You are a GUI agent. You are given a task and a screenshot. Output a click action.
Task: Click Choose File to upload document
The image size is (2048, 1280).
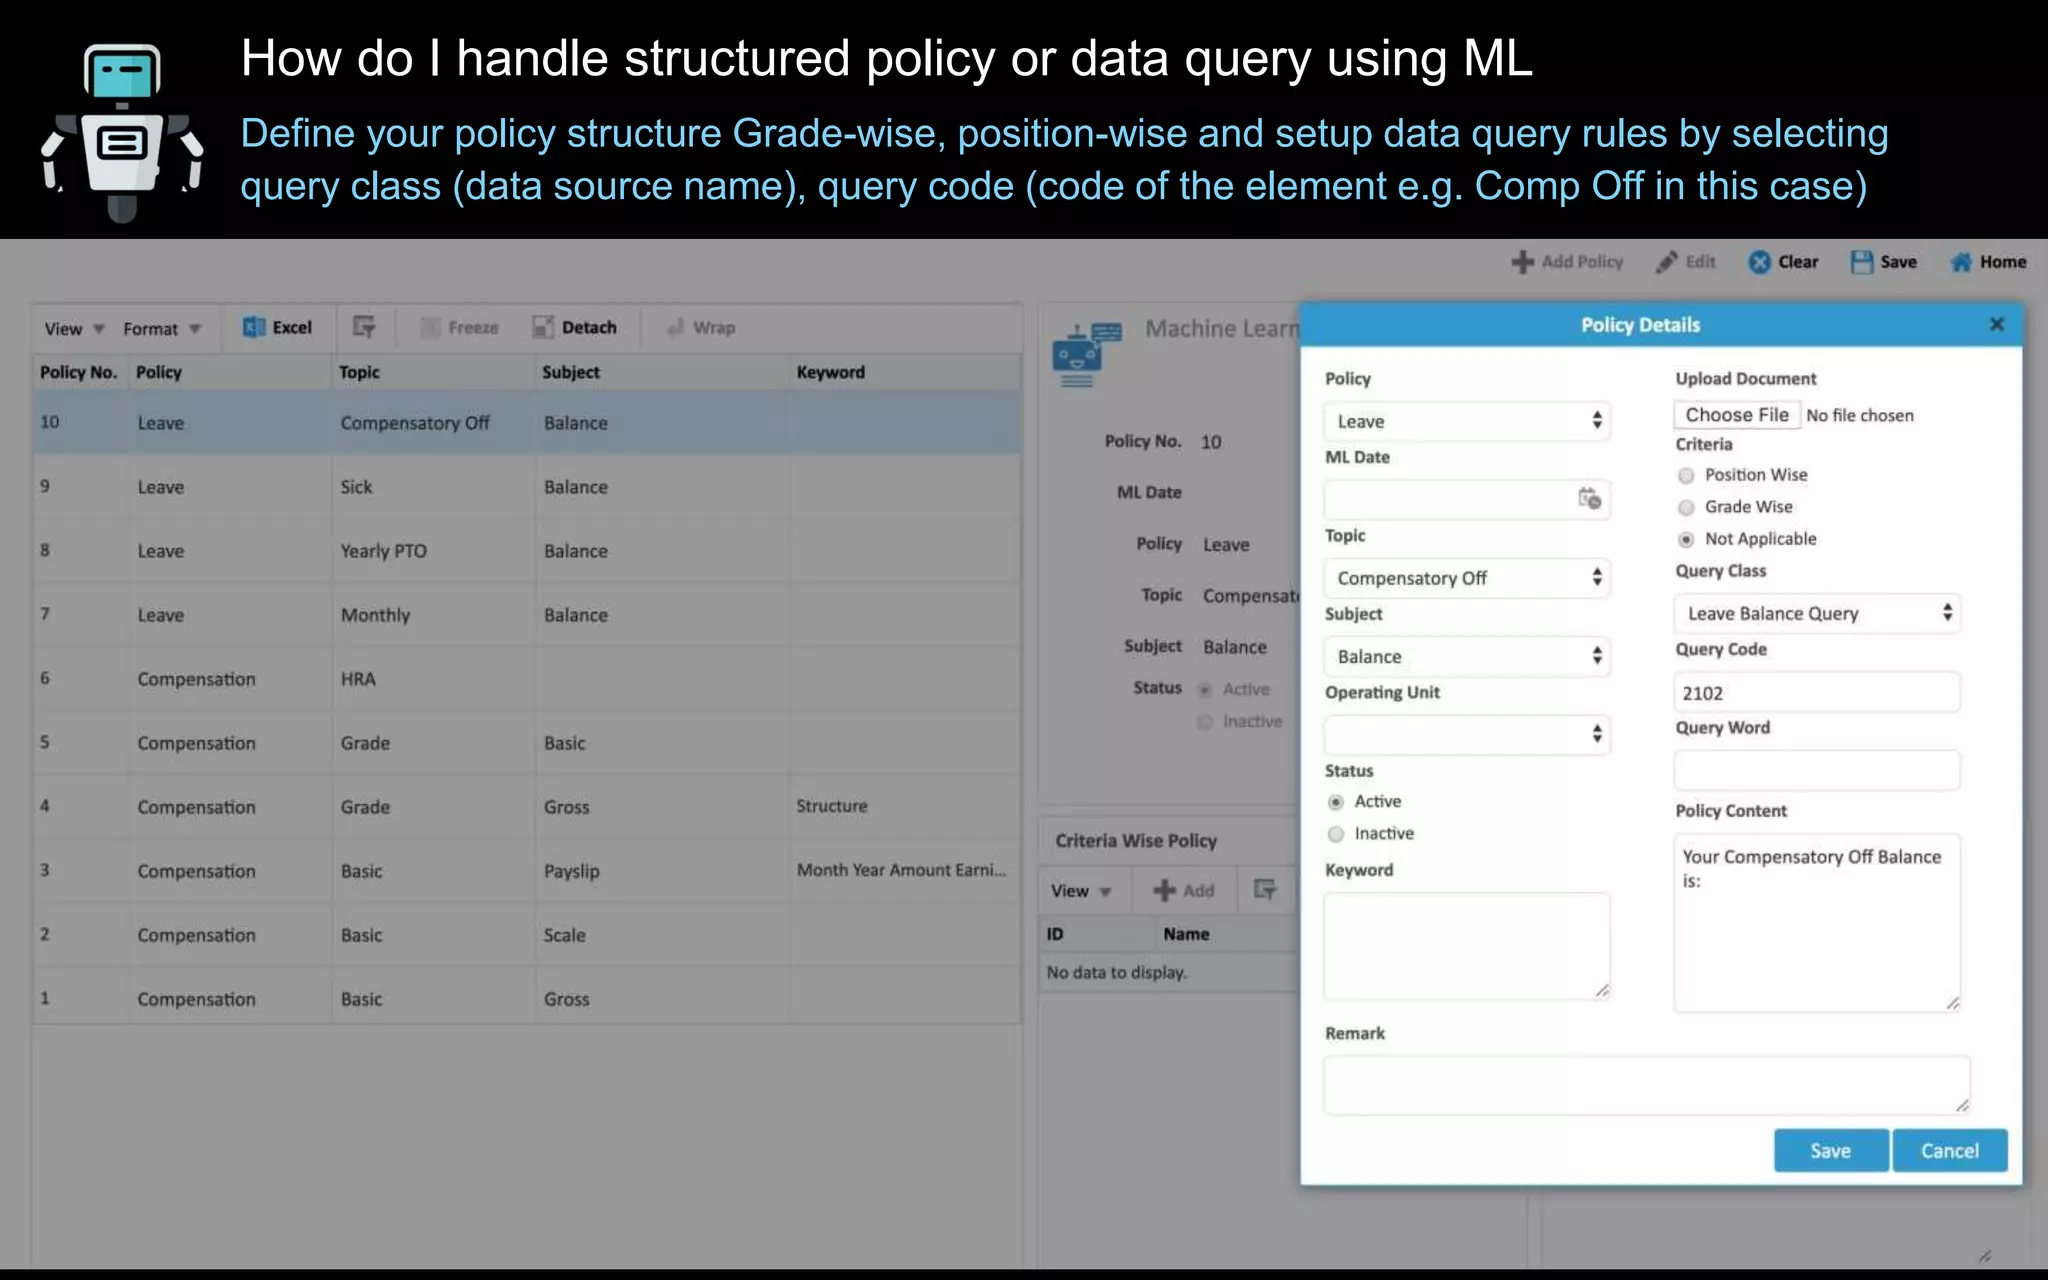click(x=1736, y=415)
